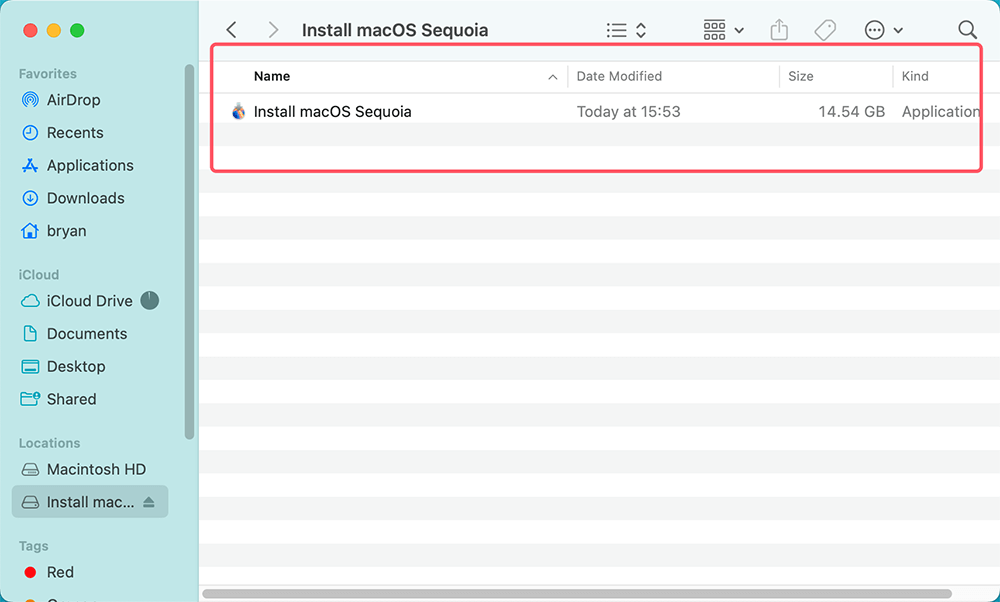Click the horizontal scrollbar at bottom
Viewport: 1000px width, 602px height.
590,594
